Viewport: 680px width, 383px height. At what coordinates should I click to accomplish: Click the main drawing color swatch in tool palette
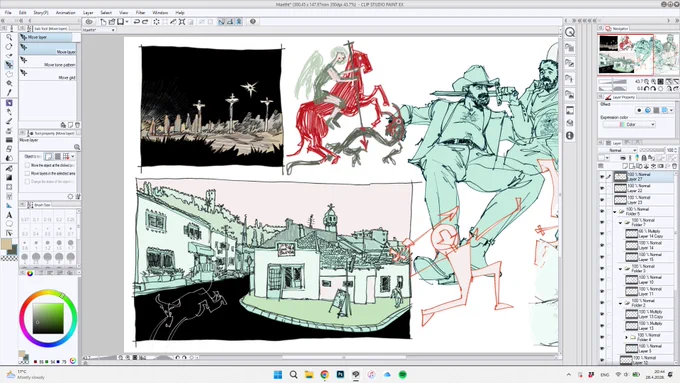click(6, 244)
